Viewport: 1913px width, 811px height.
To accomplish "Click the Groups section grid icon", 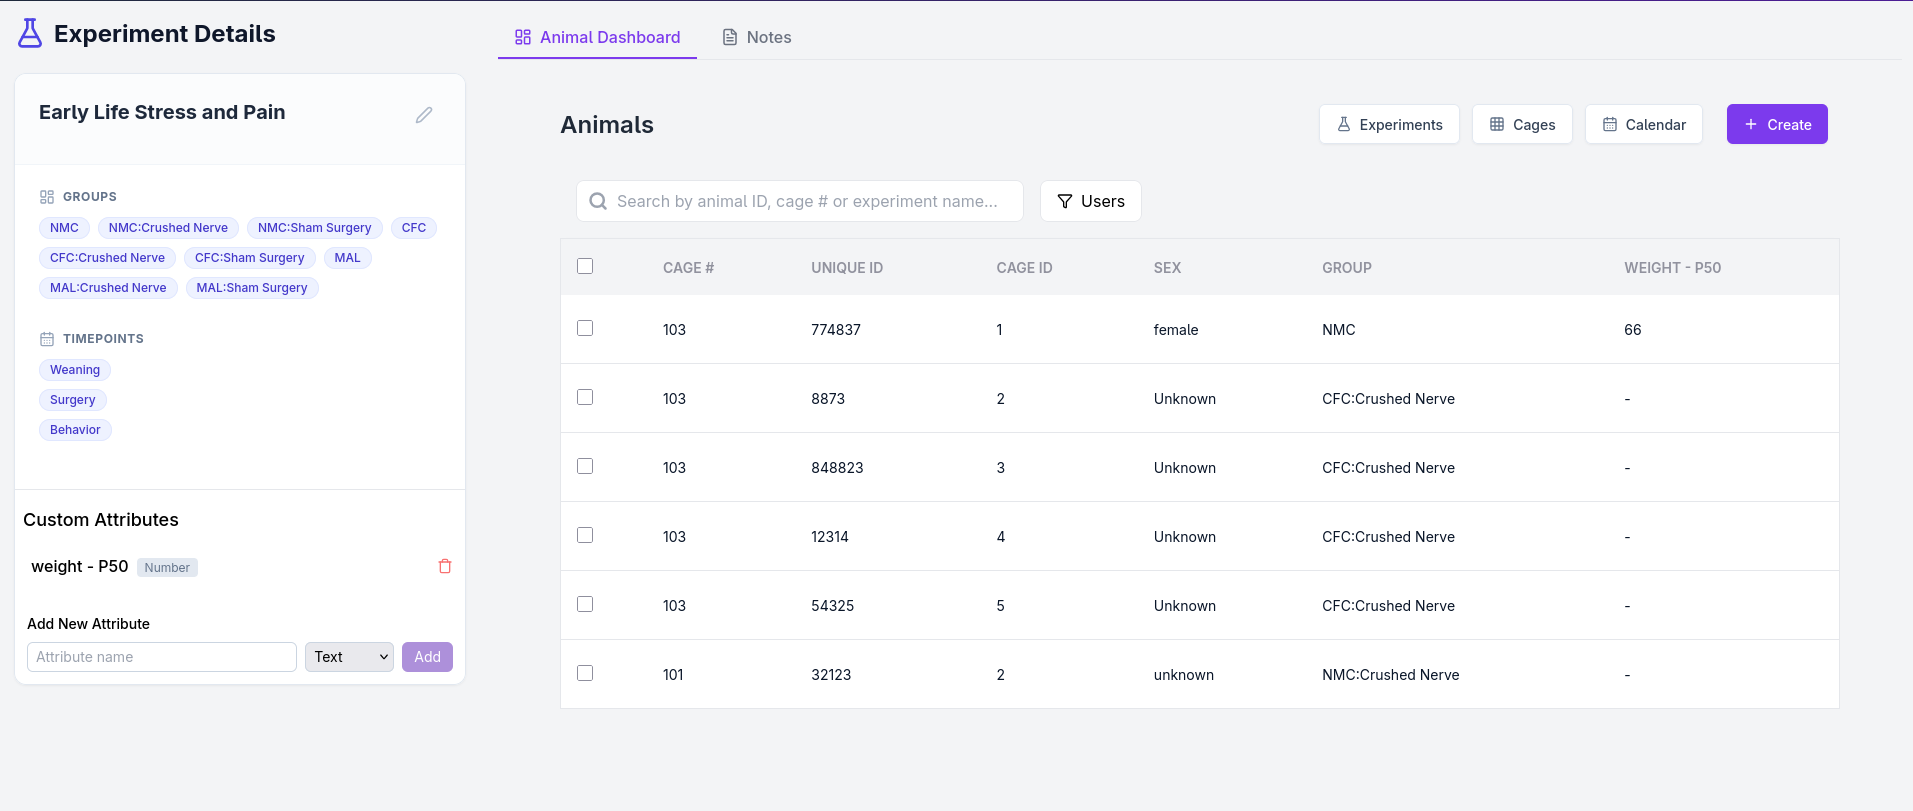I will click(x=47, y=197).
